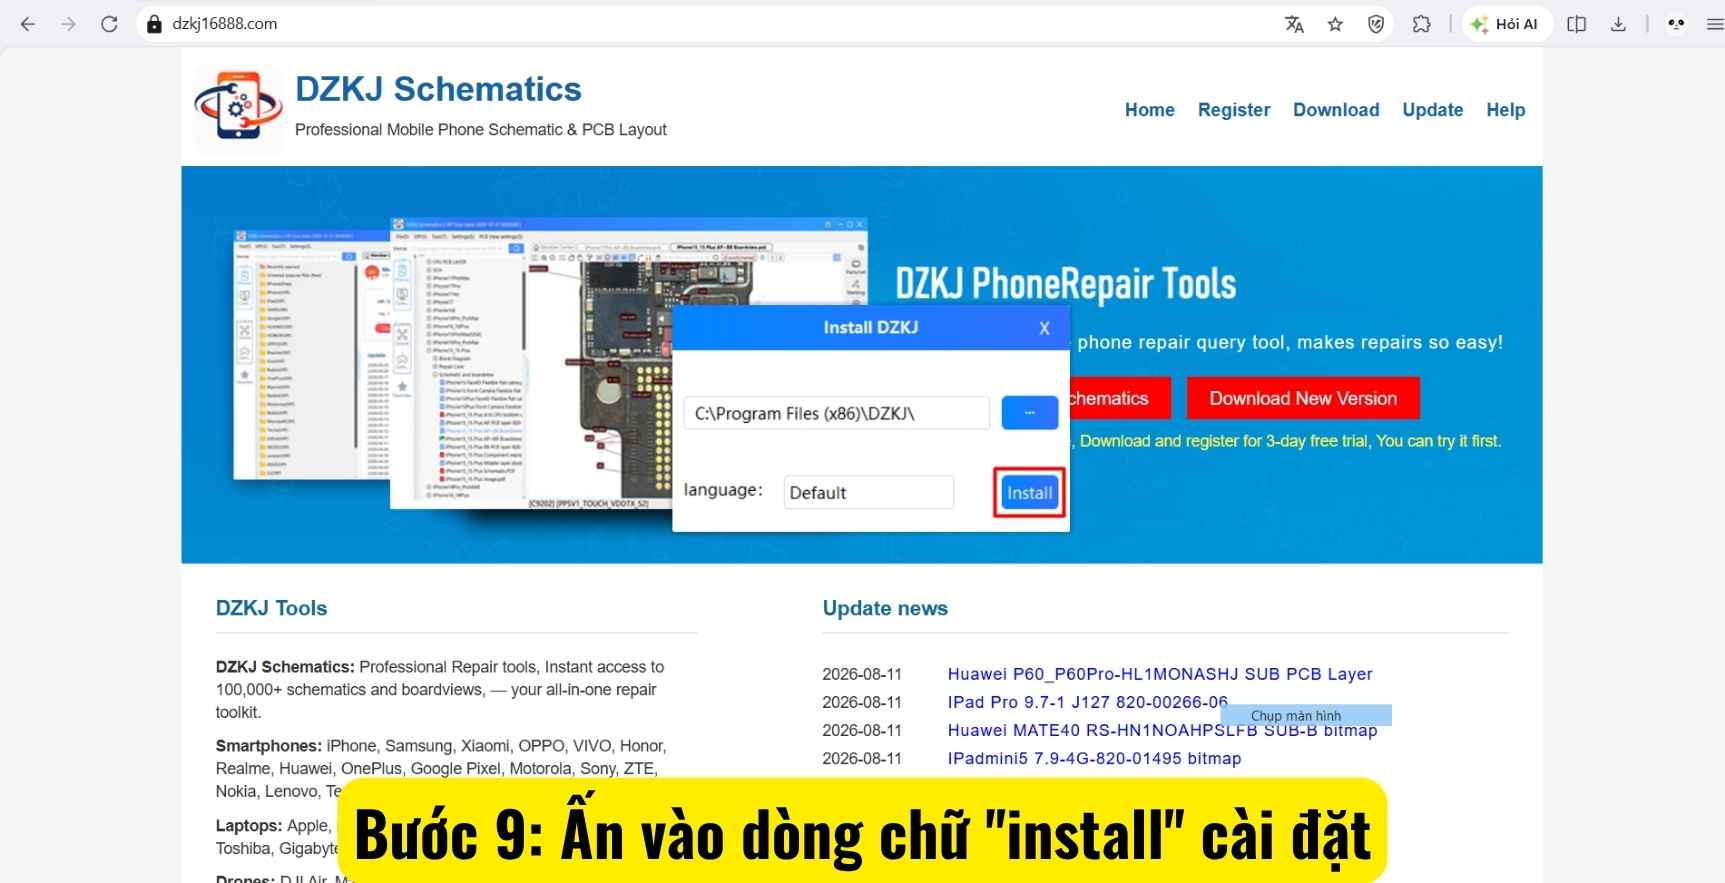Click the Update news section heading
The width and height of the screenshot is (1725, 883).
click(885, 608)
